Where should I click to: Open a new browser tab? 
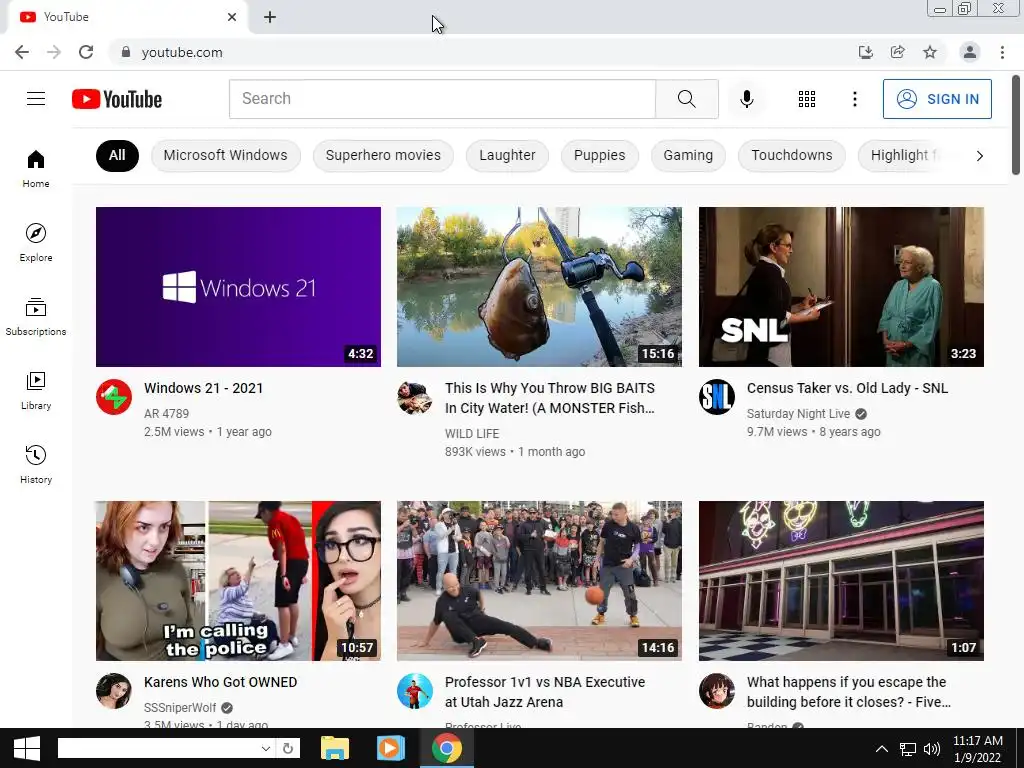tap(270, 17)
